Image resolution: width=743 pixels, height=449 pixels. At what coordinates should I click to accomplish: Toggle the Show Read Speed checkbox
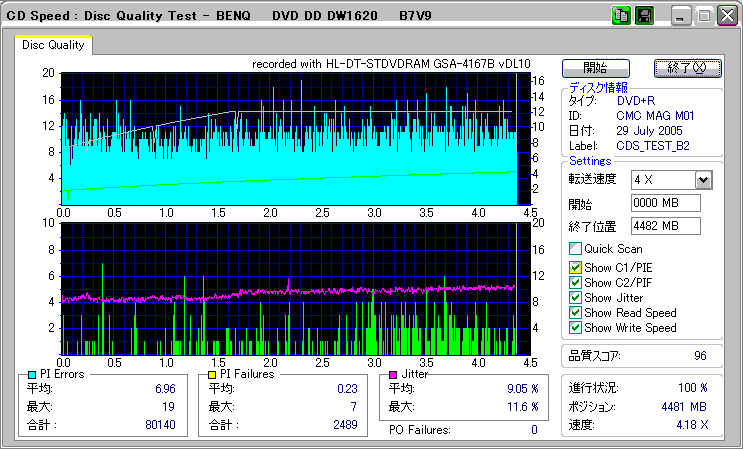click(x=575, y=312)
